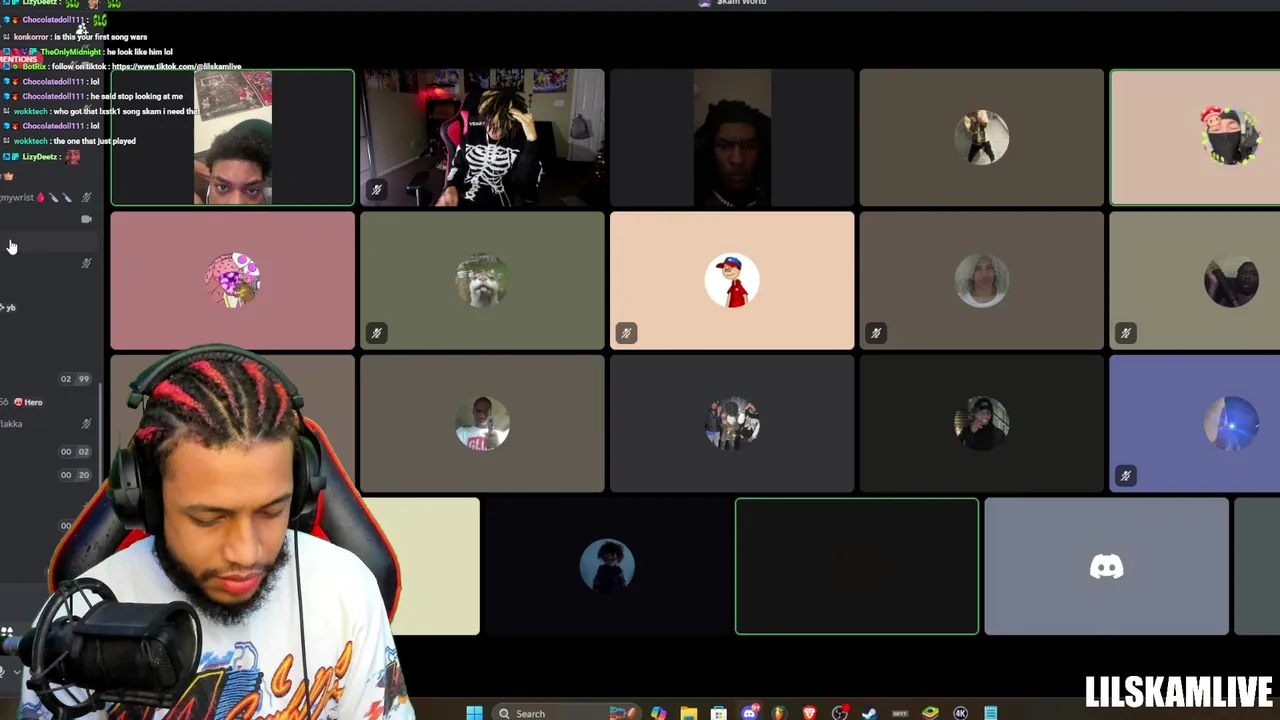This screenshot has width=1280, height=720.
Task: Select the masked red-hat avatar tile
Action: click(x=1195, y=137)
